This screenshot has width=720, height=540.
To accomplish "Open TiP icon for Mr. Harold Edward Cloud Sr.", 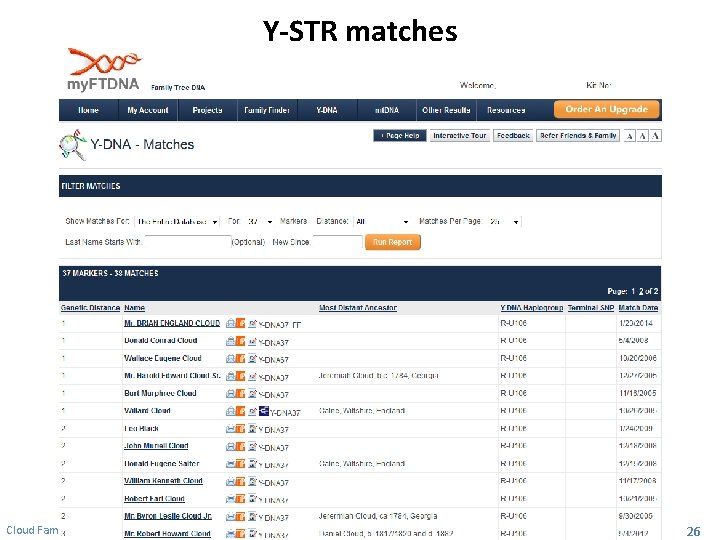I will click(x=240, y=376).
